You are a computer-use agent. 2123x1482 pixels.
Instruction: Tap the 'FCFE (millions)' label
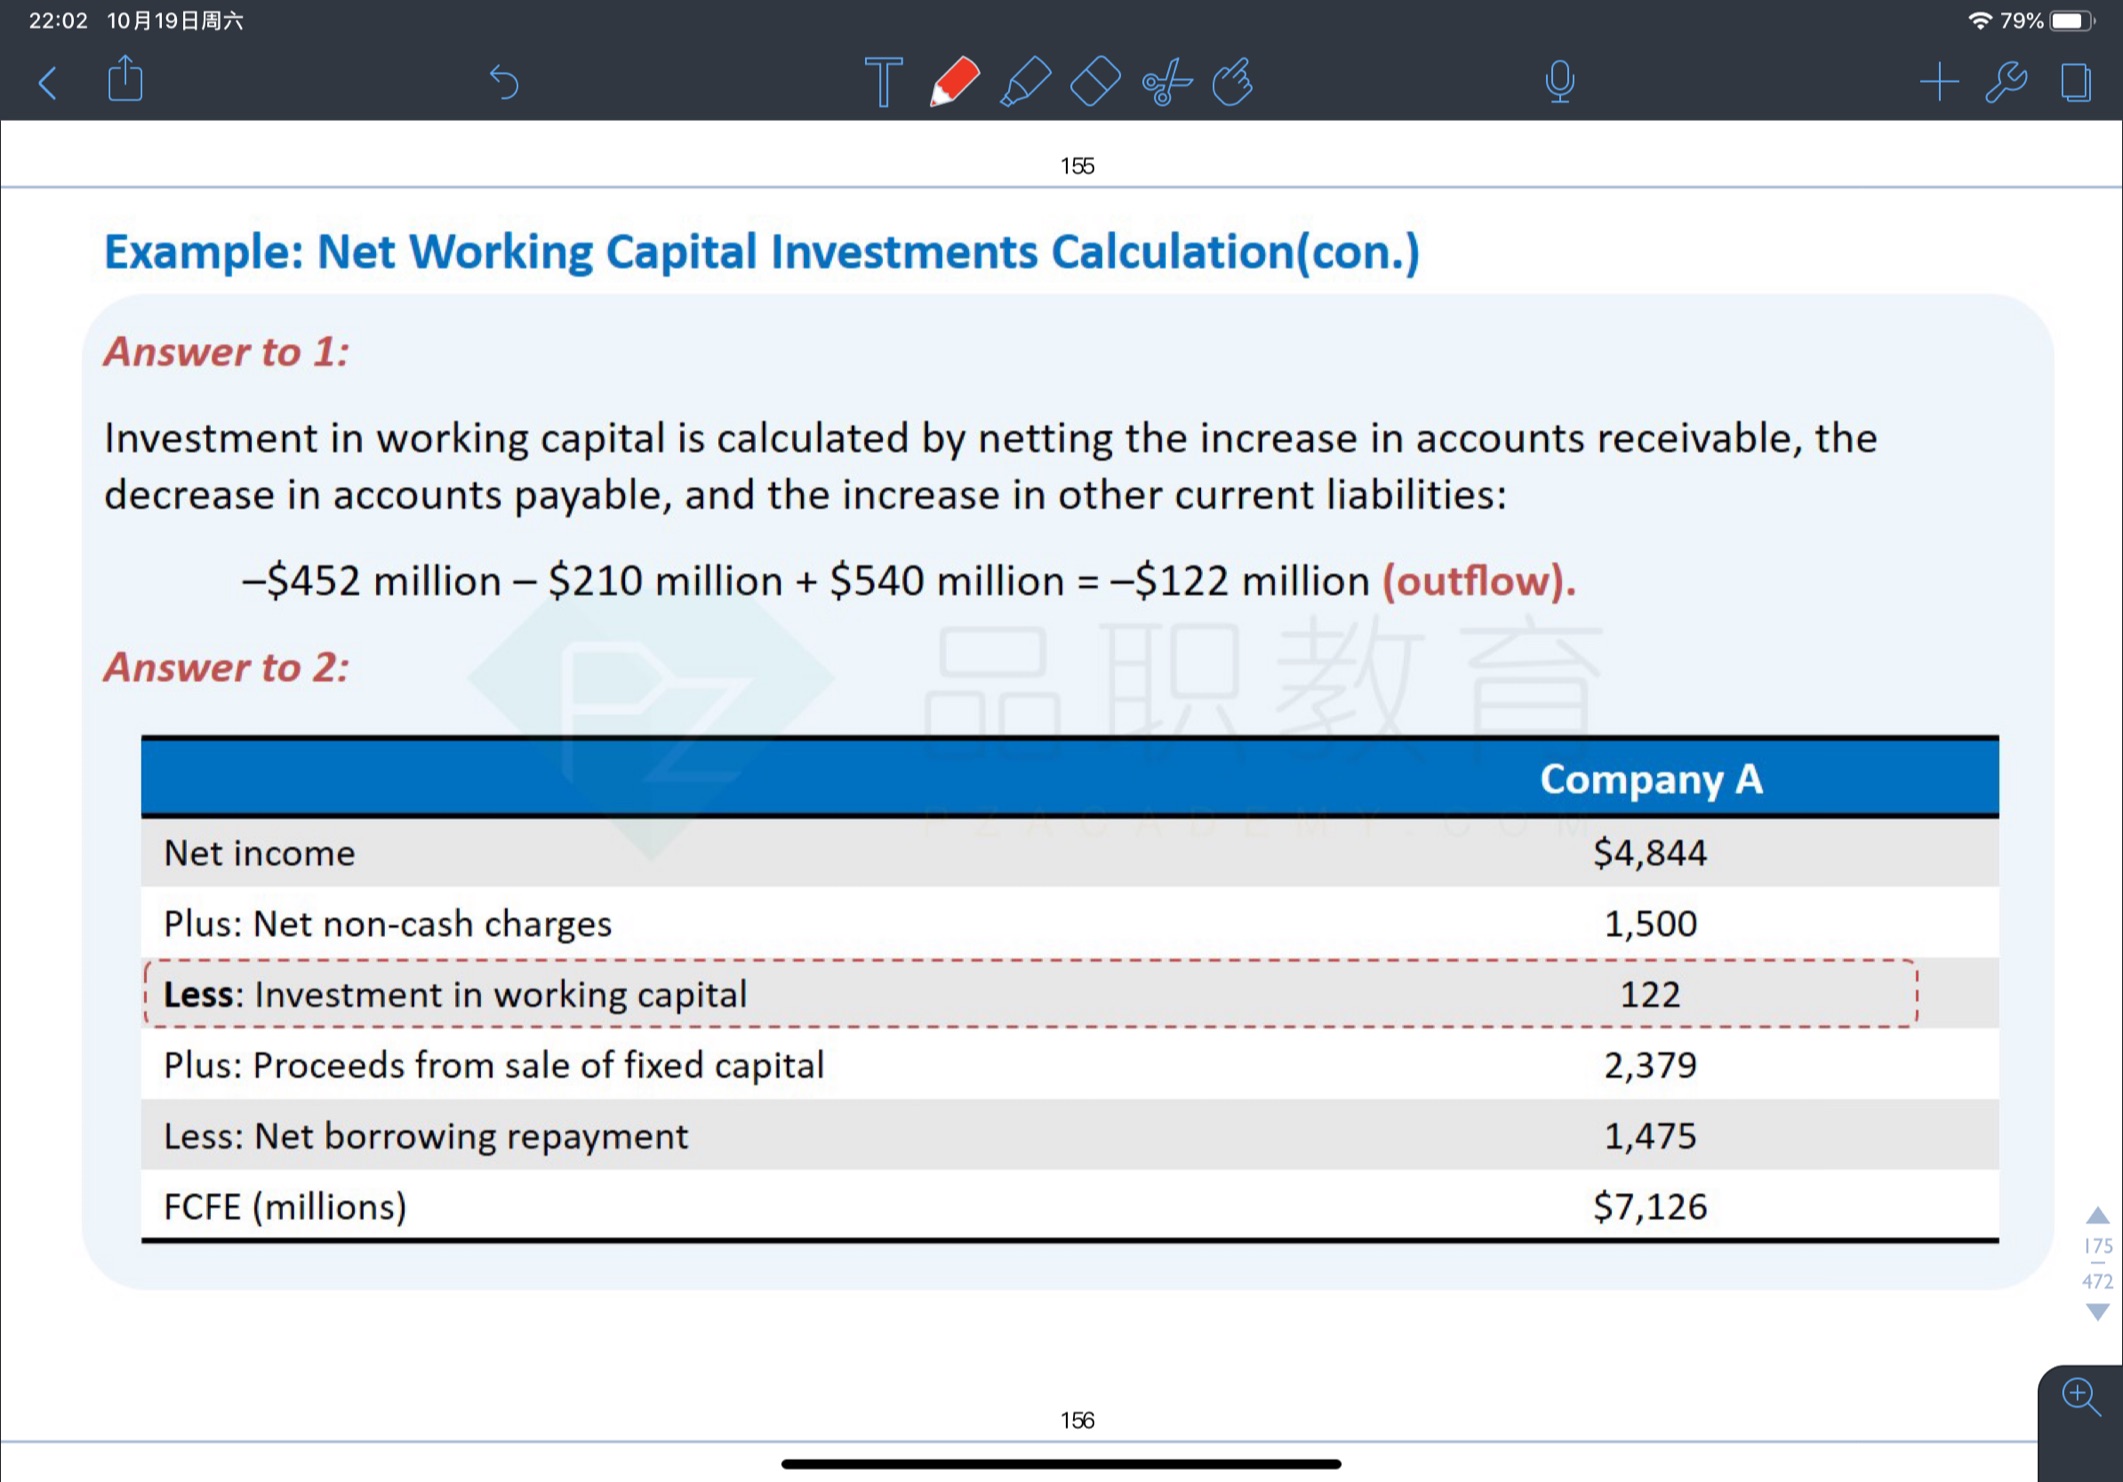pos(285,1206)
